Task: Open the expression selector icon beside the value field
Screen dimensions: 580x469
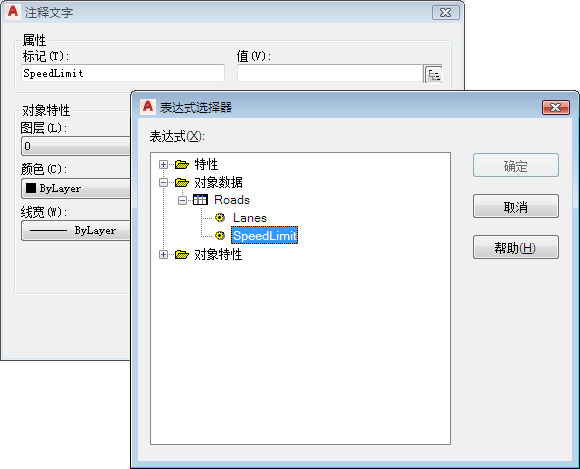Action: pyautogui.click(x=433, y=74)
